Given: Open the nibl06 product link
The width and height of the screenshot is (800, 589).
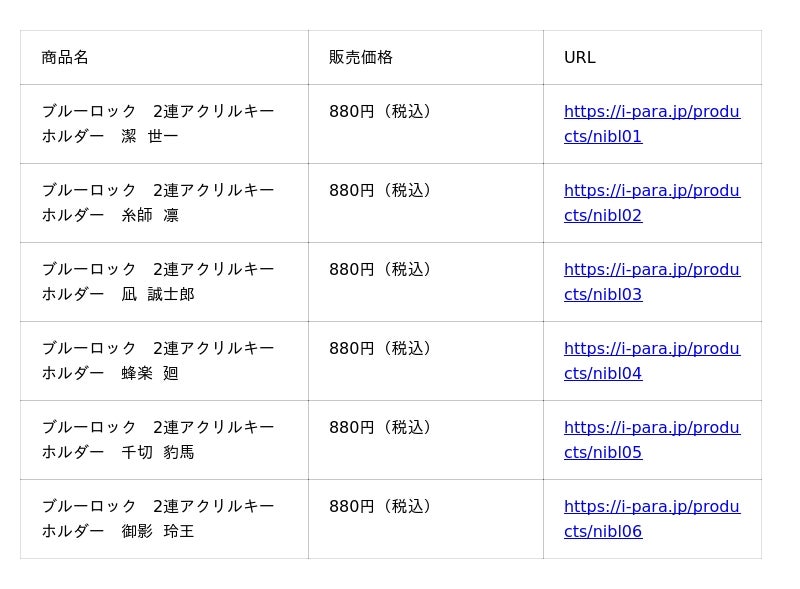Looking at the screenshot, I should [652, 519].
